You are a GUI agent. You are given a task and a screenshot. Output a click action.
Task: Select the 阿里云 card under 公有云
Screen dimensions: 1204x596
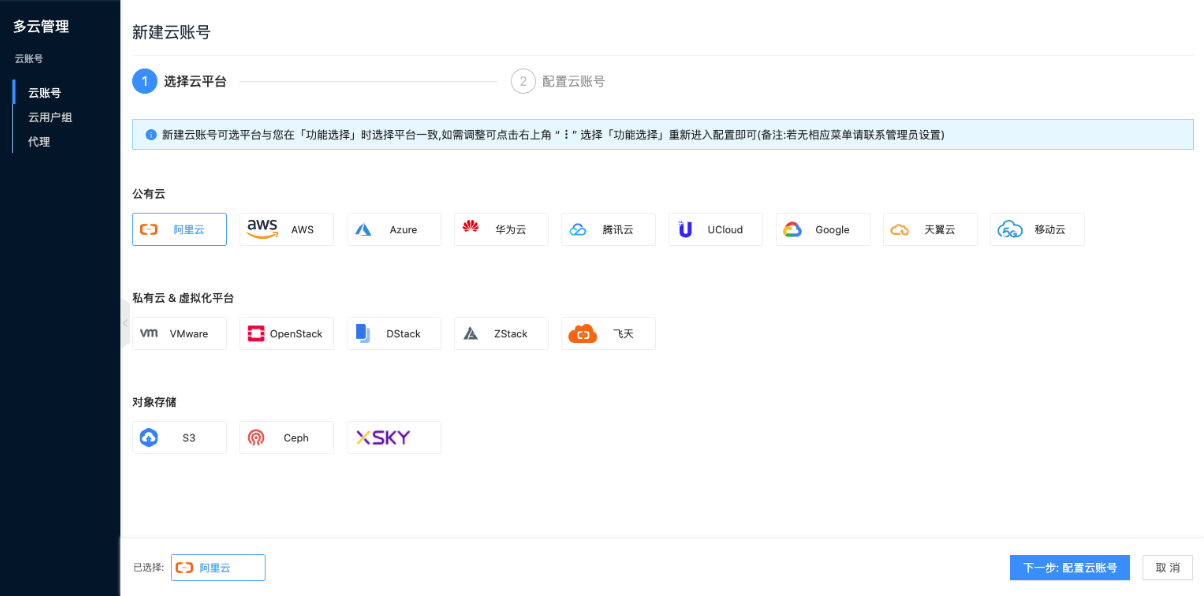tap(179, 229)
